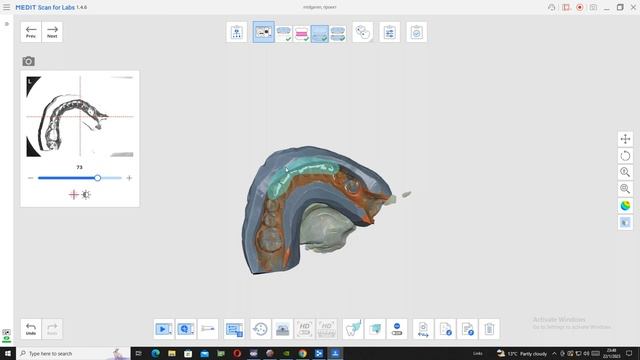Toggle the blue switch option icon
Image resolution: width=640 pixels, height=360 pixels.
click(397, 329)
